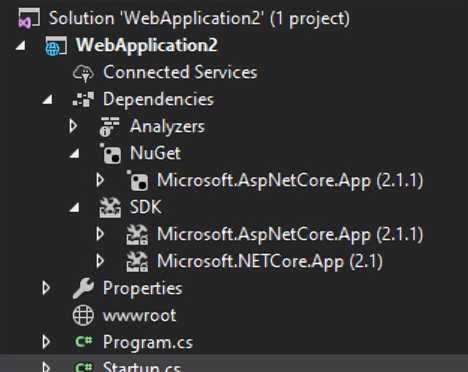Screen dimensions: 468x372
Task: Click the Properties wrench icon
Action: pyautogui.click(x=83, y=288)
